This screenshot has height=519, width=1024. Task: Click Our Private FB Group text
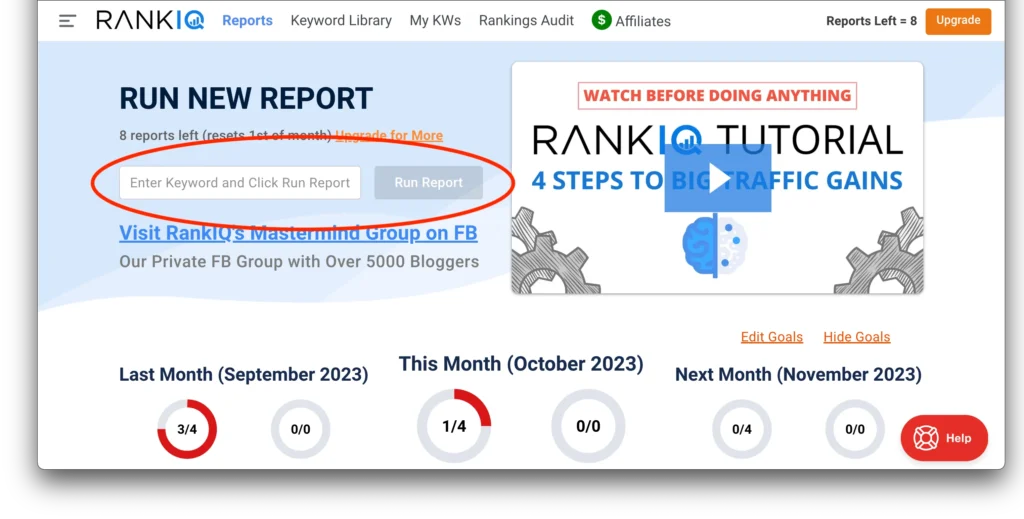pos(298,262)
